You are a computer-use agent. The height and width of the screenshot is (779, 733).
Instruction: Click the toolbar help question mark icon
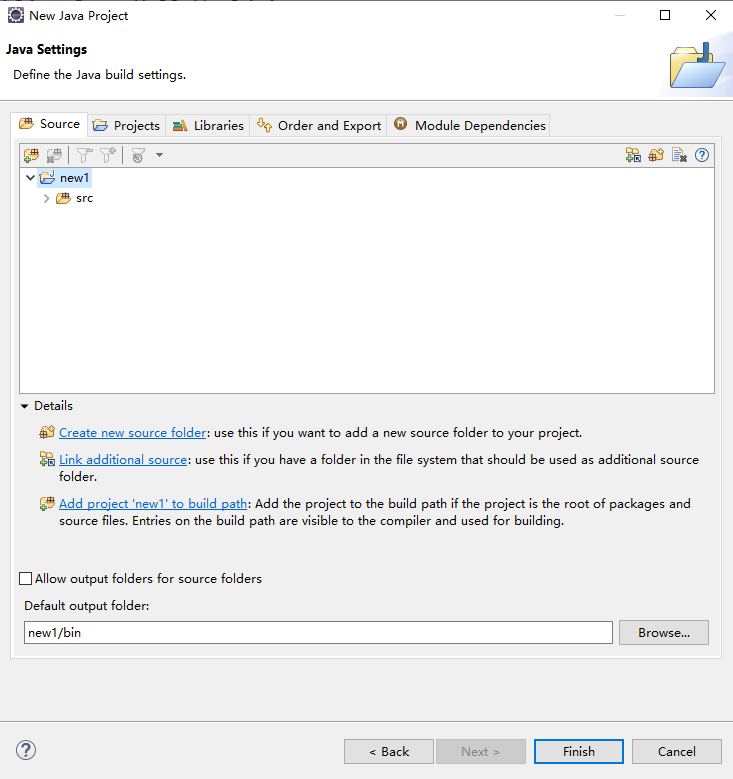tap(702, 155)
